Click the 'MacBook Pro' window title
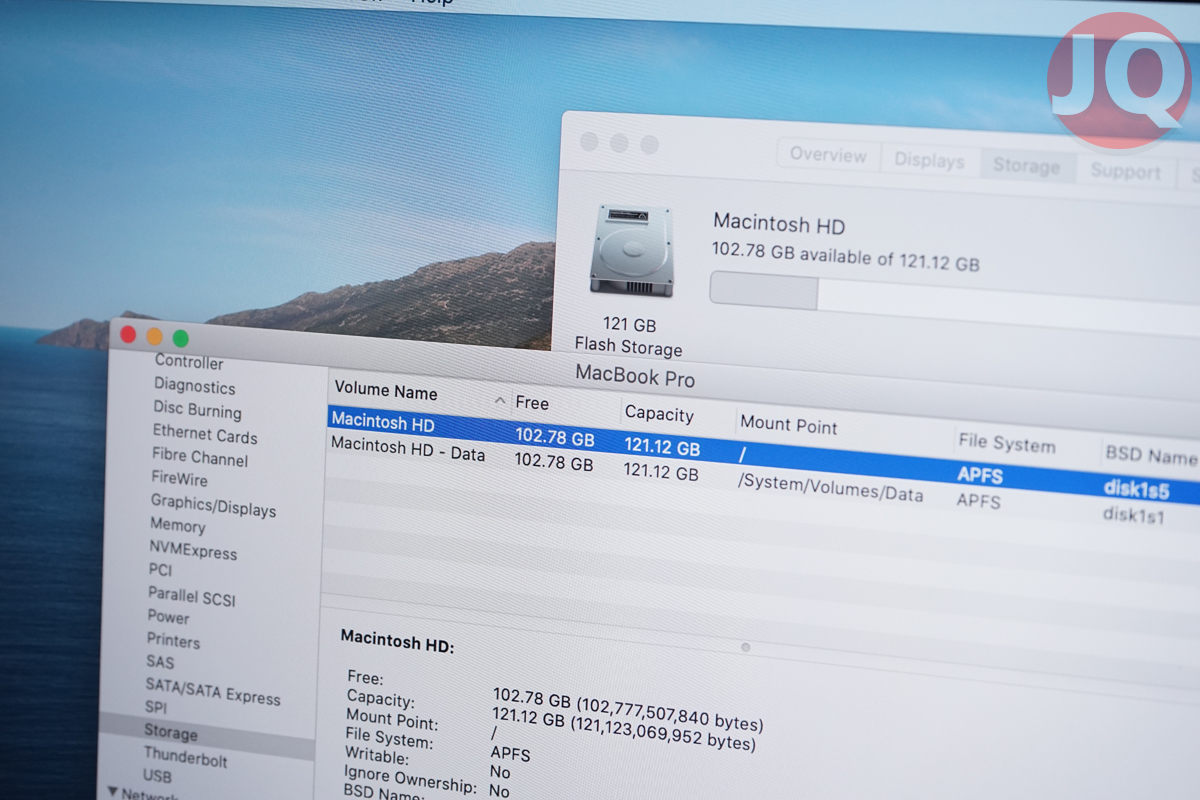Image resolution: width=1200 pixels, height=800 pixels. coord(635,376)
